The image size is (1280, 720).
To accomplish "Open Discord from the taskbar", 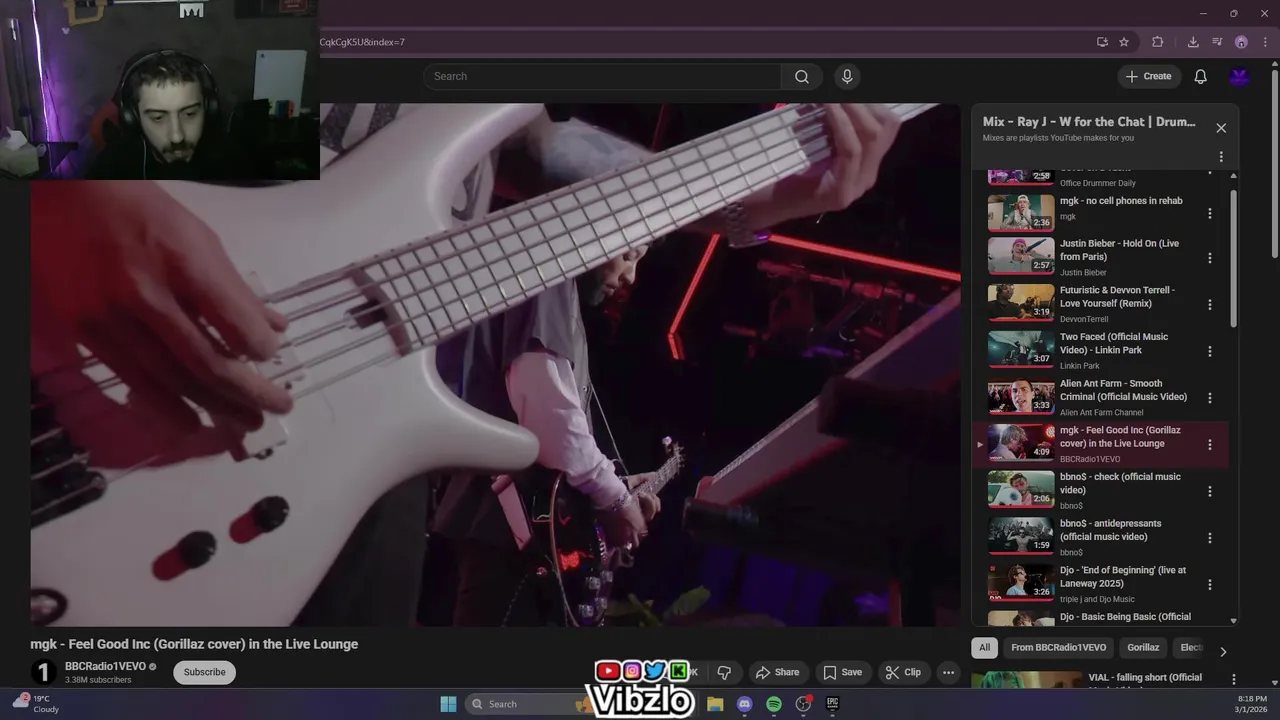I will click(744, 704).
